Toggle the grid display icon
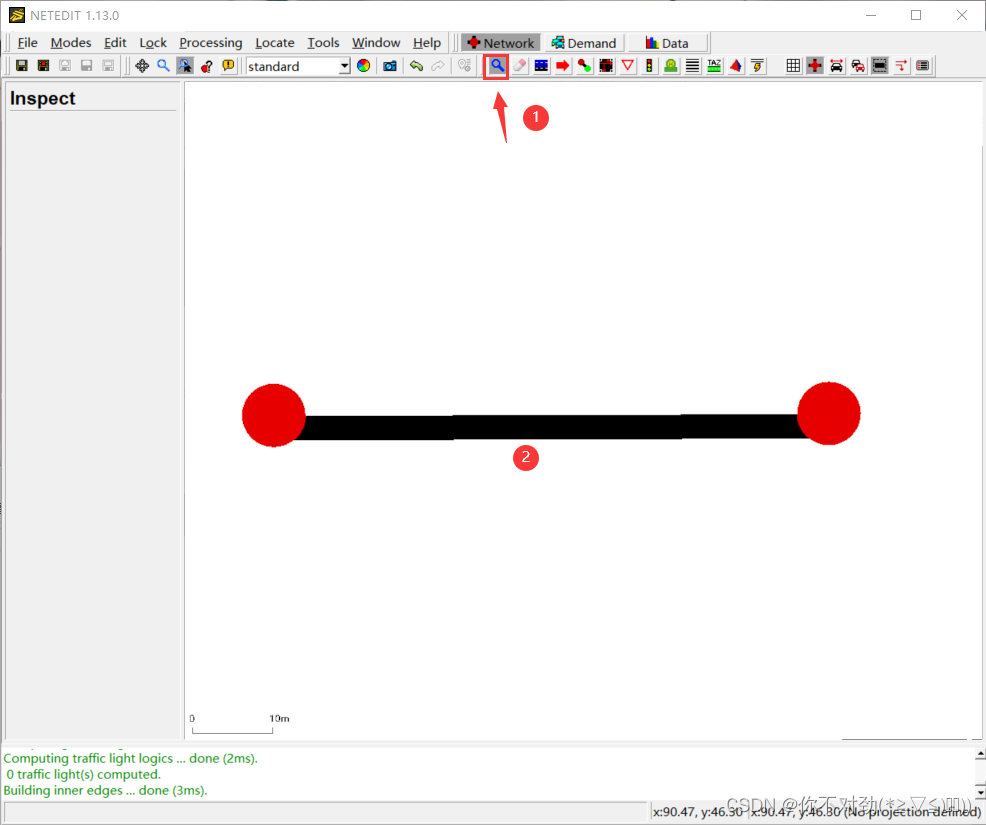The width and height of the screenshot is (986, 825). tap(794, 65)
